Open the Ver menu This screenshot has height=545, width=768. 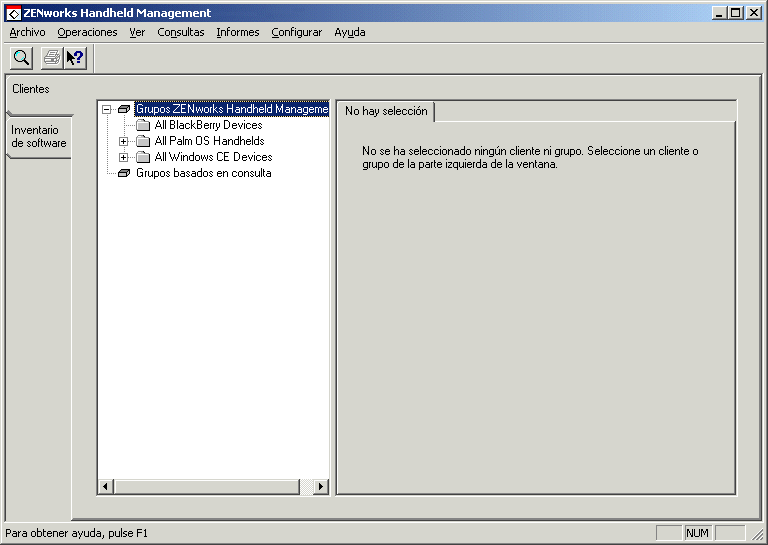pos(137,32)
